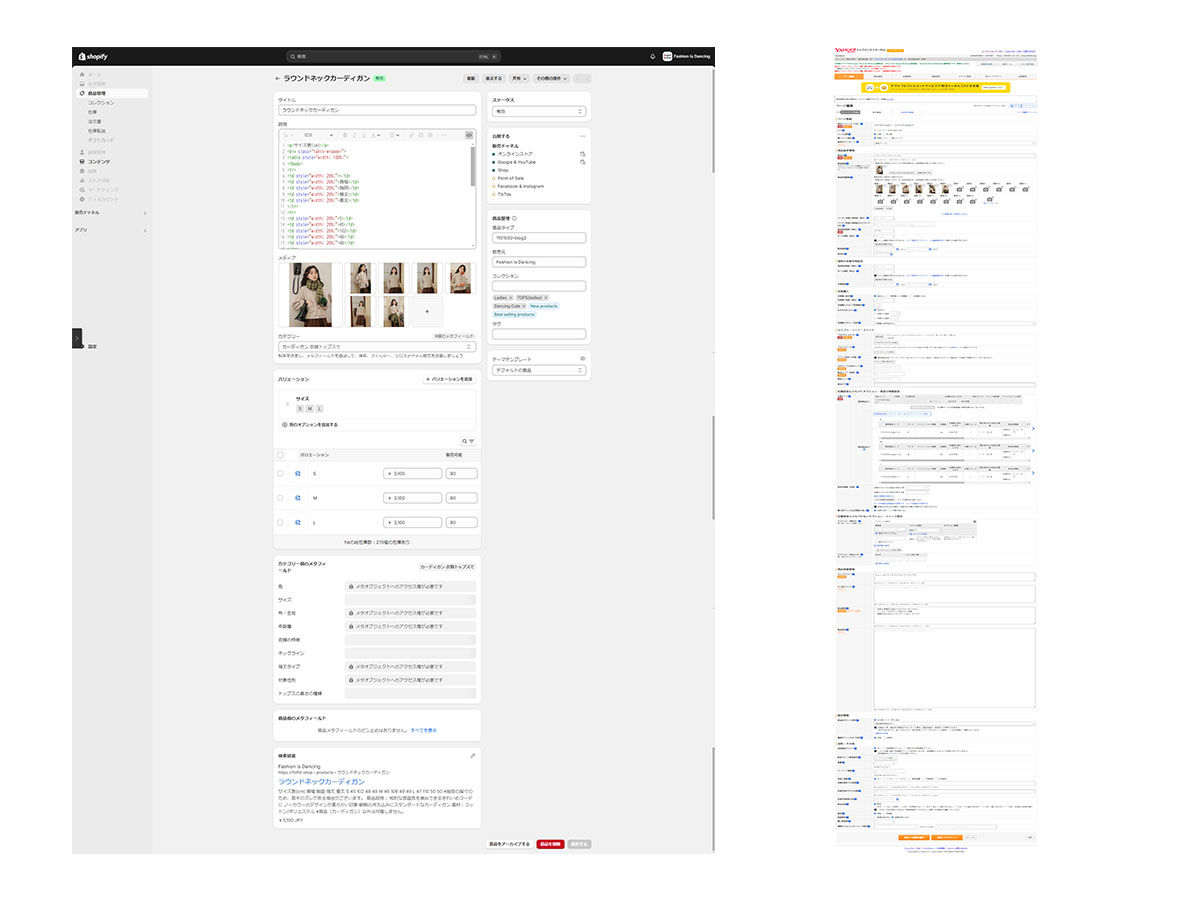The height and width of the screenshot is (900, 1200).
Task: Select コンテンツ in the left sidebar
Action: (x=99, y=161)
